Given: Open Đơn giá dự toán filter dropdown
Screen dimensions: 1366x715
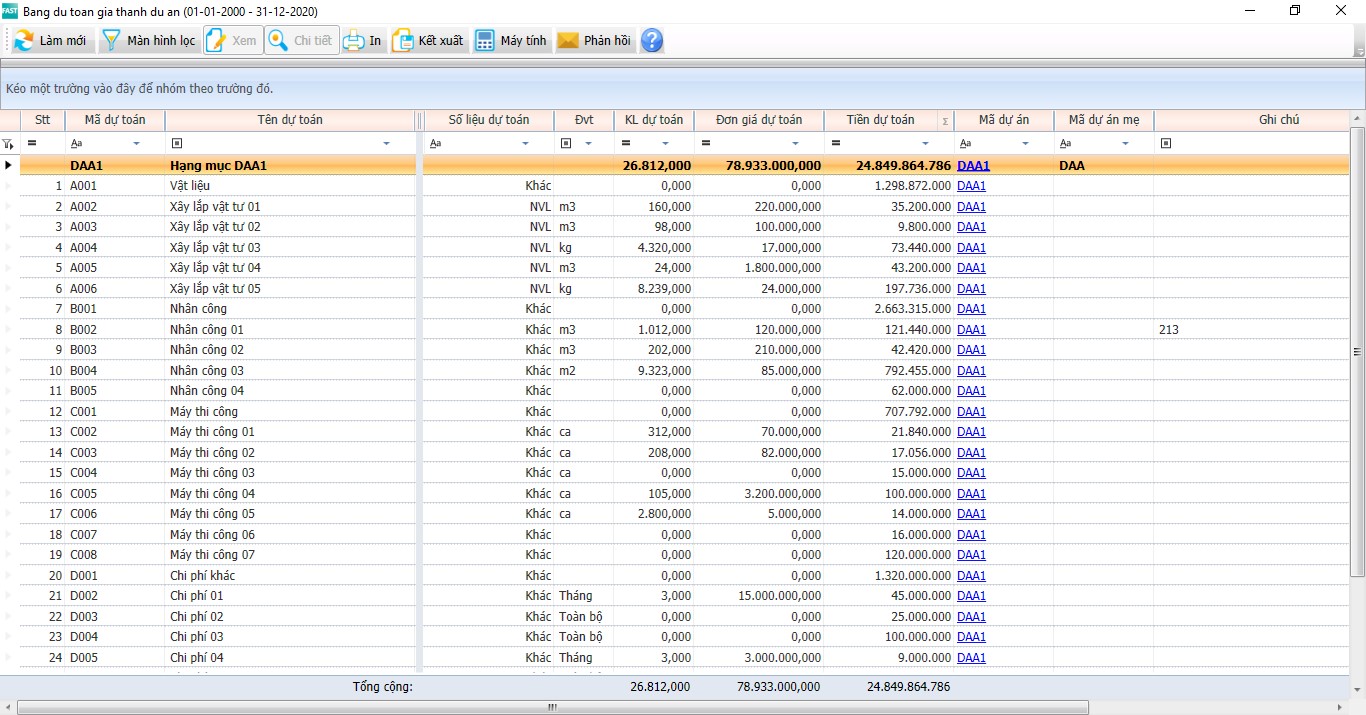Looking at the screenshot, I should tap(795, 144).
